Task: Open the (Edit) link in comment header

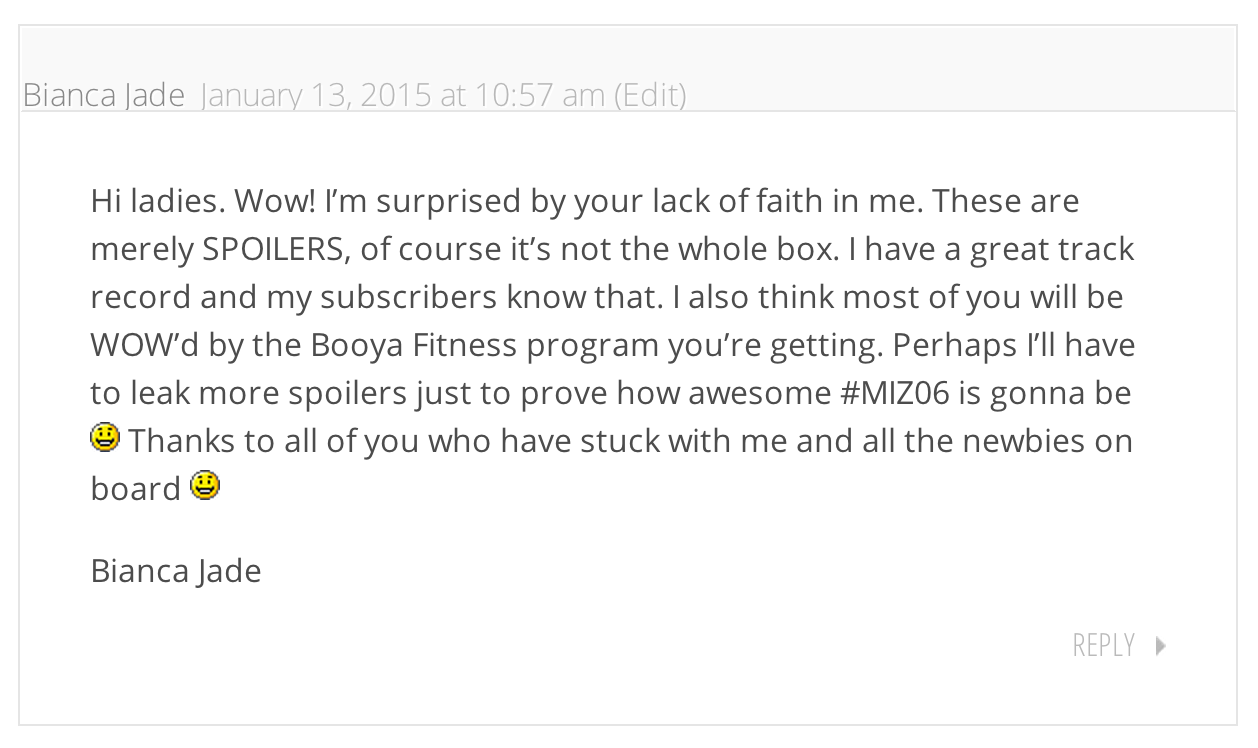Action: pos(650,95)
